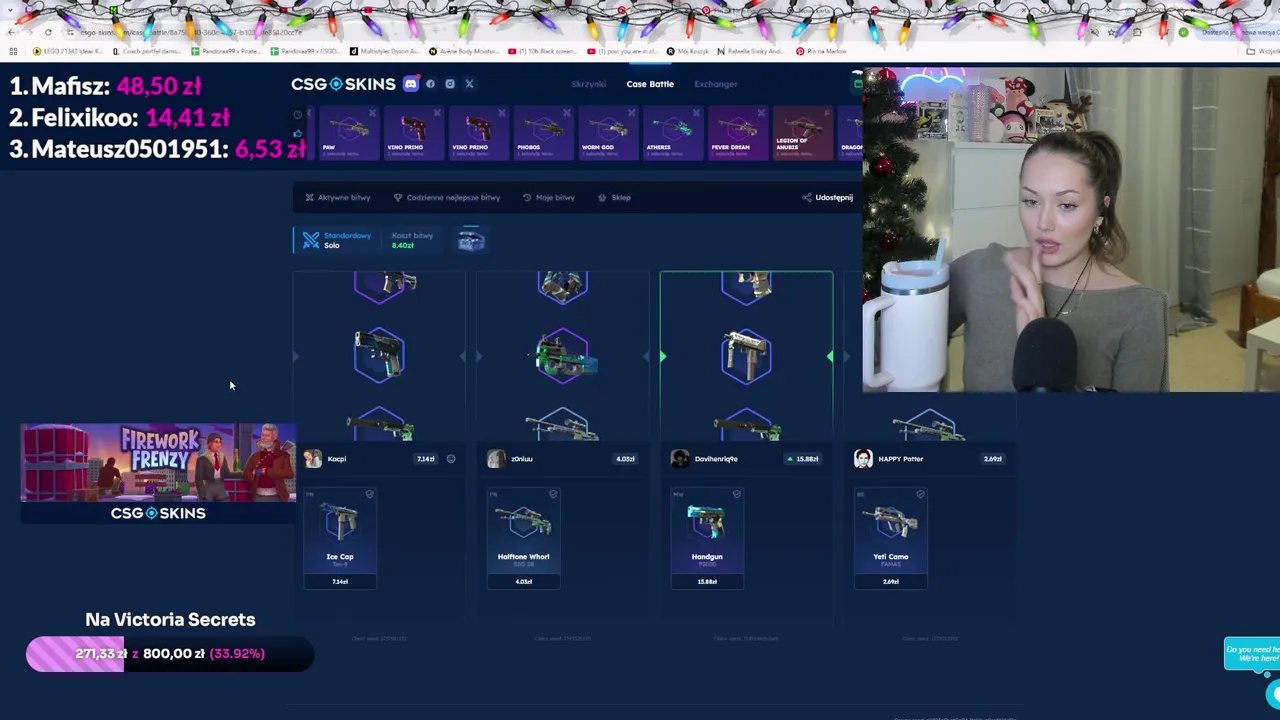Click the thumbs-up icon beside live drops

(297, 132)
